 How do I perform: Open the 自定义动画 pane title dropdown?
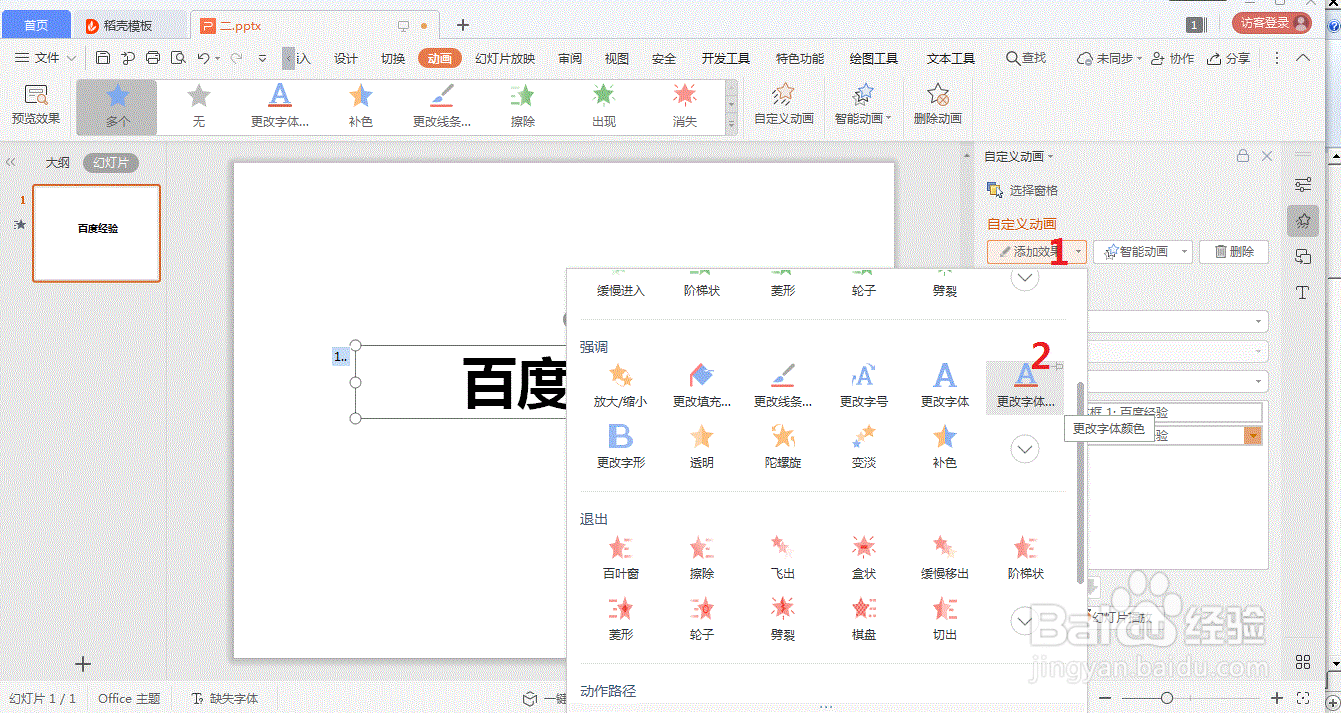[1050, 157]
